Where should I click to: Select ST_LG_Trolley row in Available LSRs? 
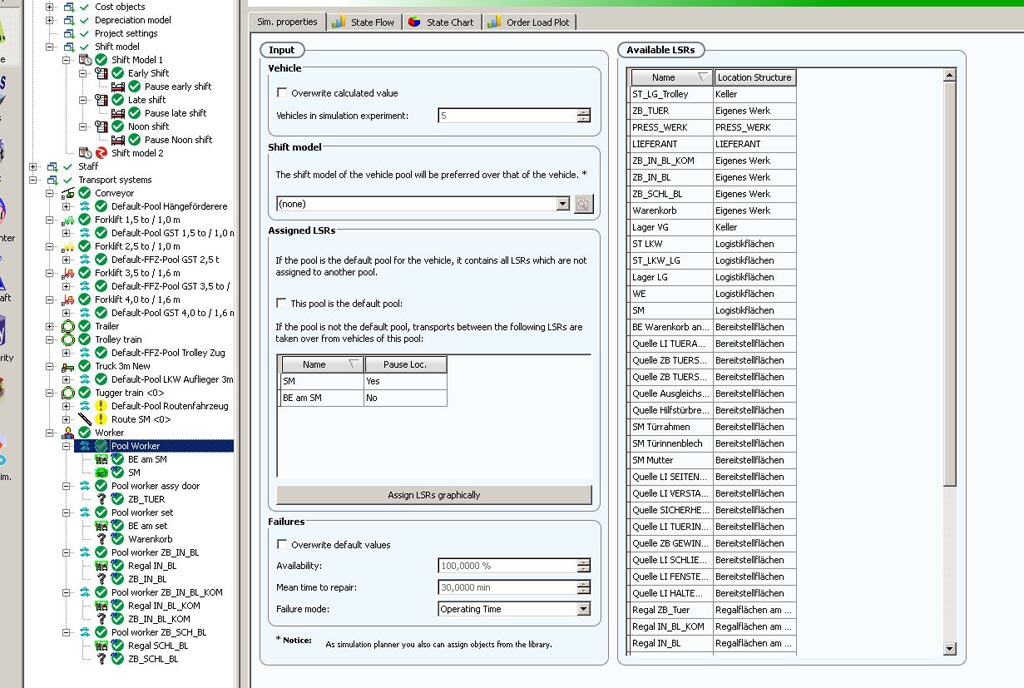(x=713, y=94)
